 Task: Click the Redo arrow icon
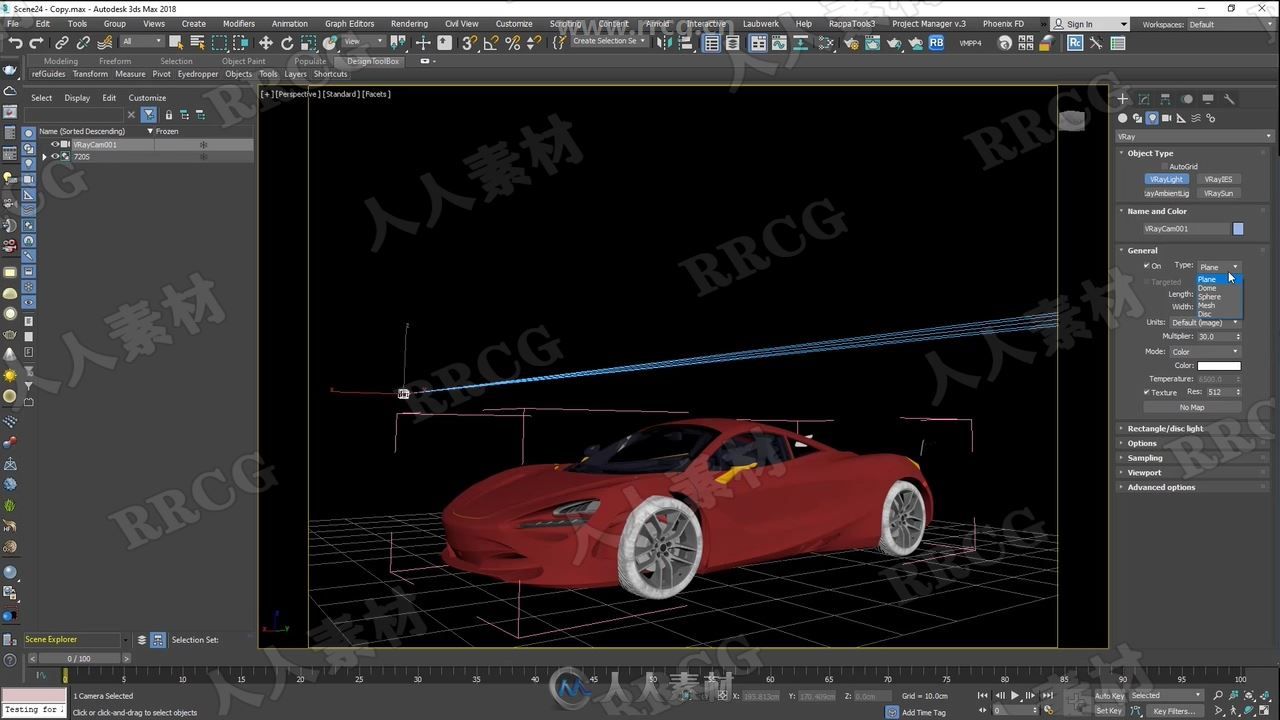coord(37,43)
